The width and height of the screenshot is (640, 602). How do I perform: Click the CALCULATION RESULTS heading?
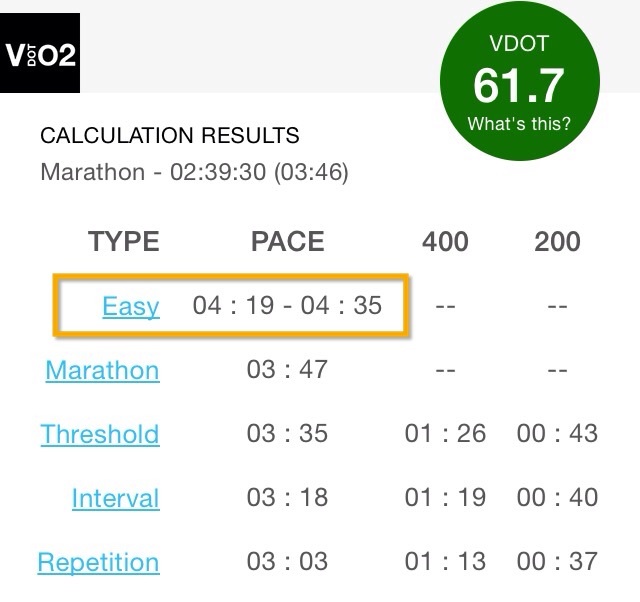click(170, 135)
